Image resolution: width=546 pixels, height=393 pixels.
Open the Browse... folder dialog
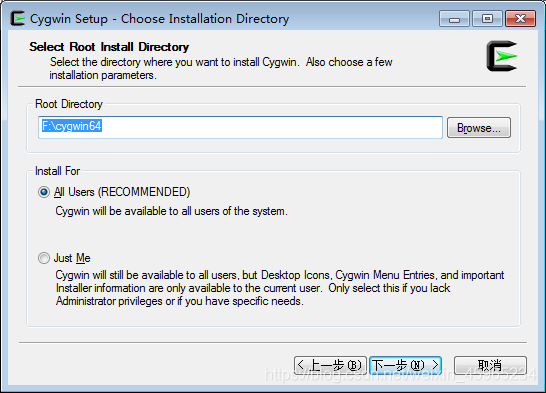tap(479, 128)
